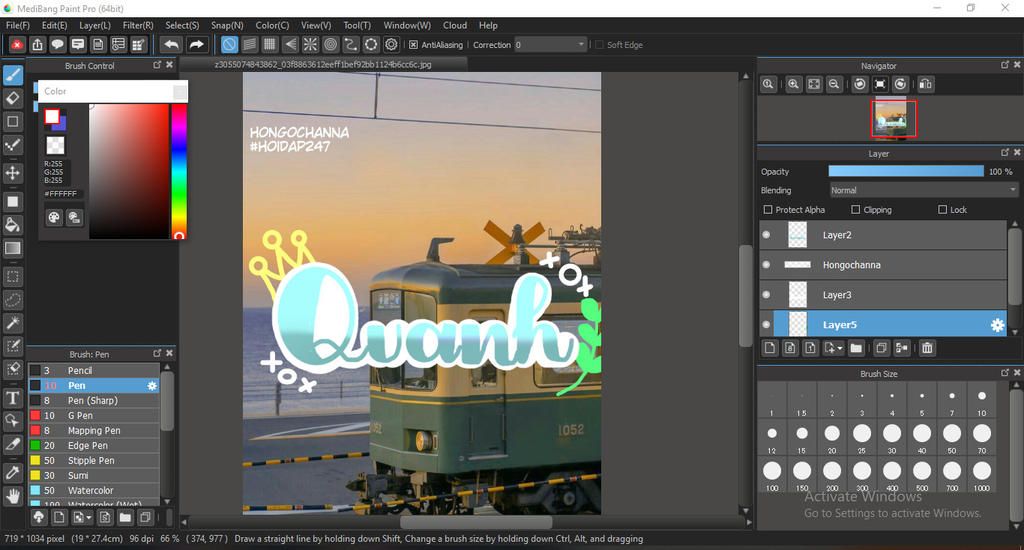Open Pen brush settings gear
The height and width of the screenshot is (550, 1024).
(x=152, y=385)
